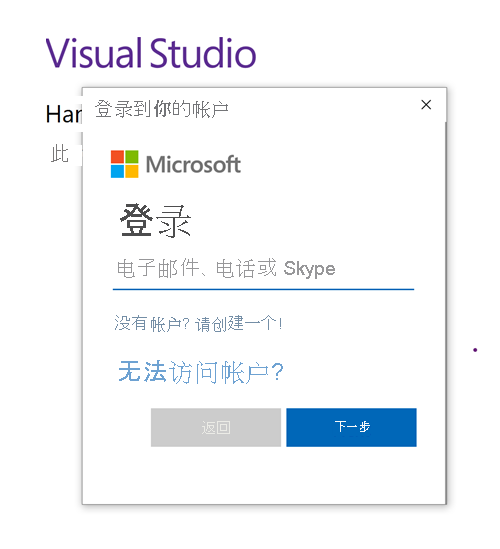Click the yellow square in Microsoft logo
This screenshot has width=500, height=549.
132,171
